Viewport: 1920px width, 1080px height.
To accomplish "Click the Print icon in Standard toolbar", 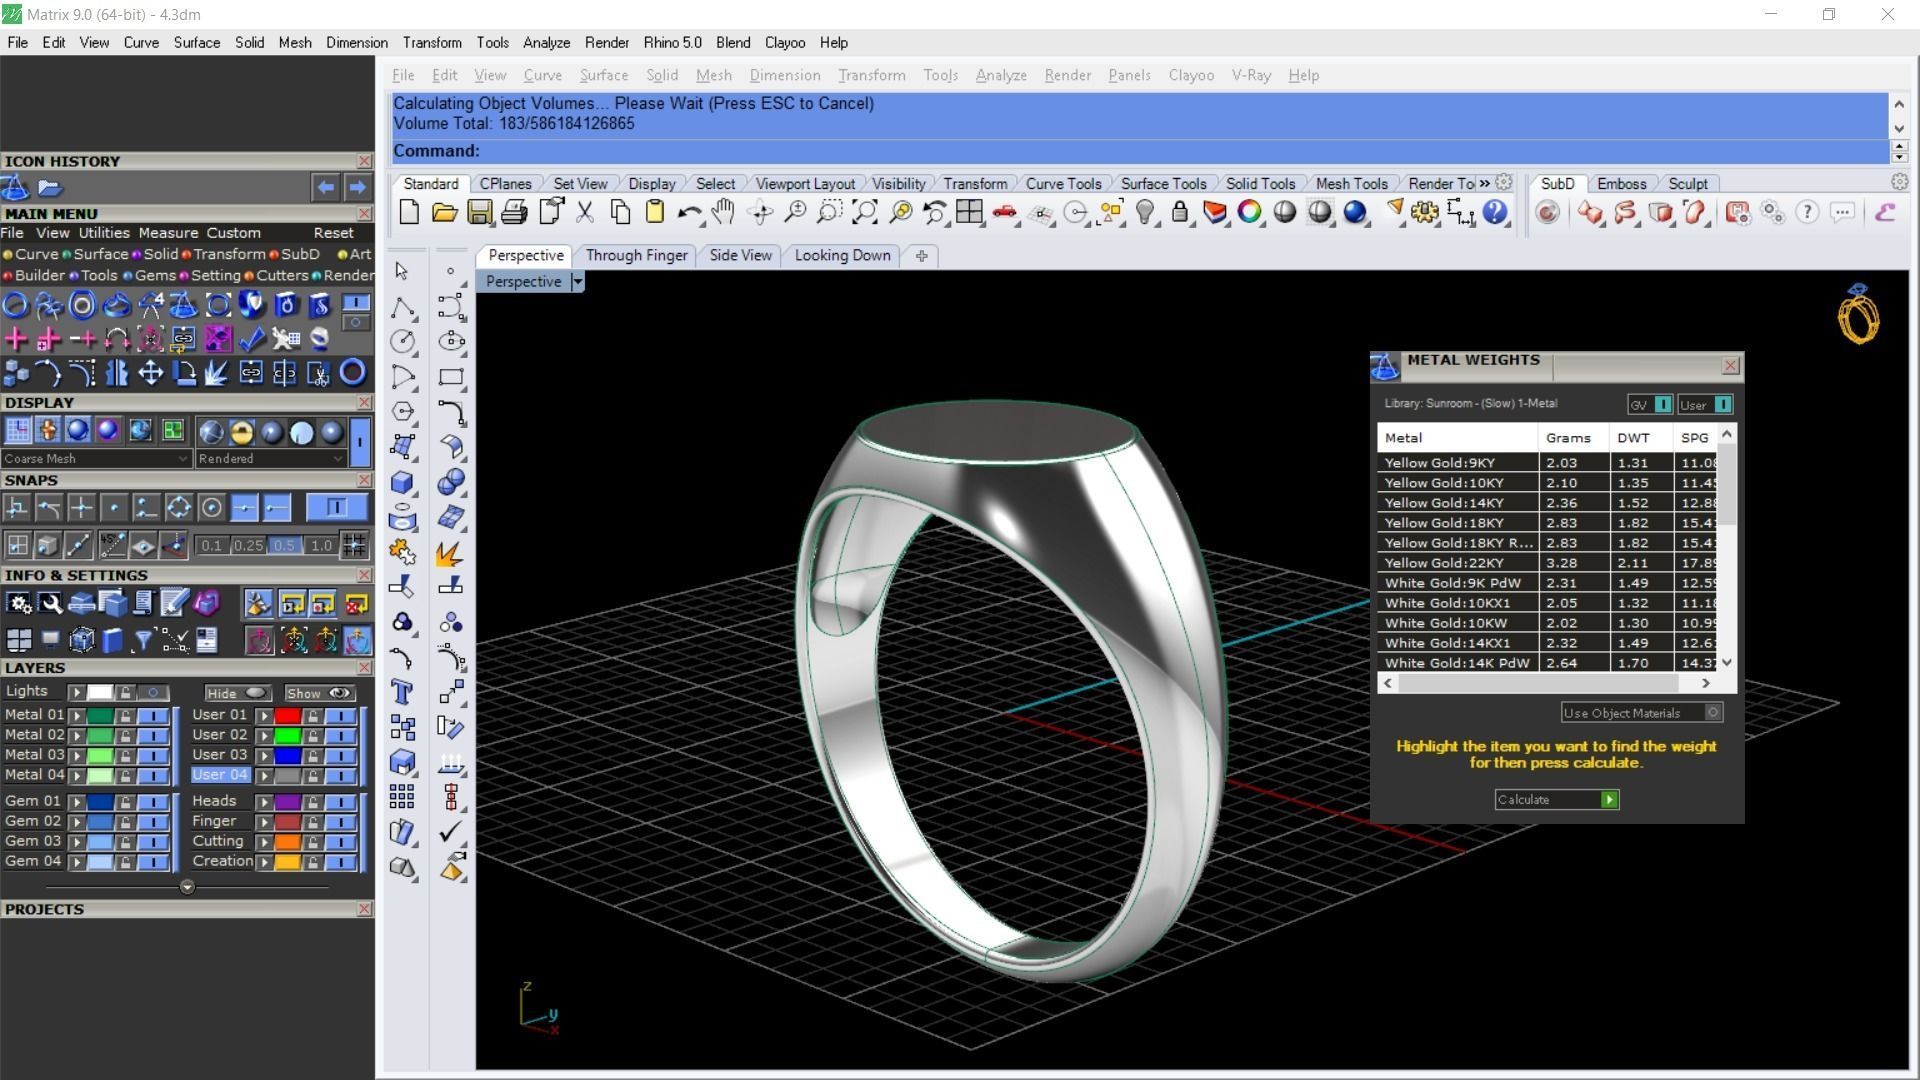I will pos(515,212).
